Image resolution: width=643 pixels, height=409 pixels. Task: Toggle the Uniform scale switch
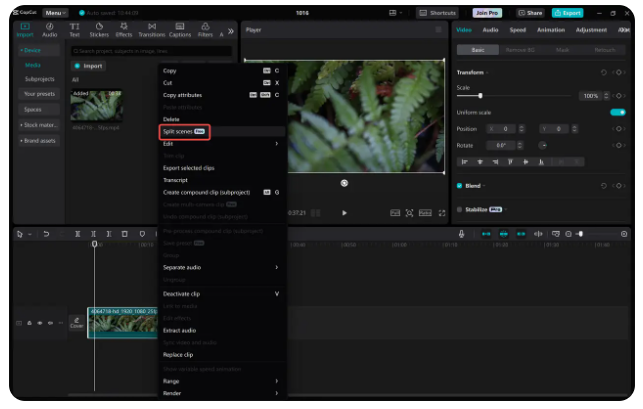tap(618, 112)
